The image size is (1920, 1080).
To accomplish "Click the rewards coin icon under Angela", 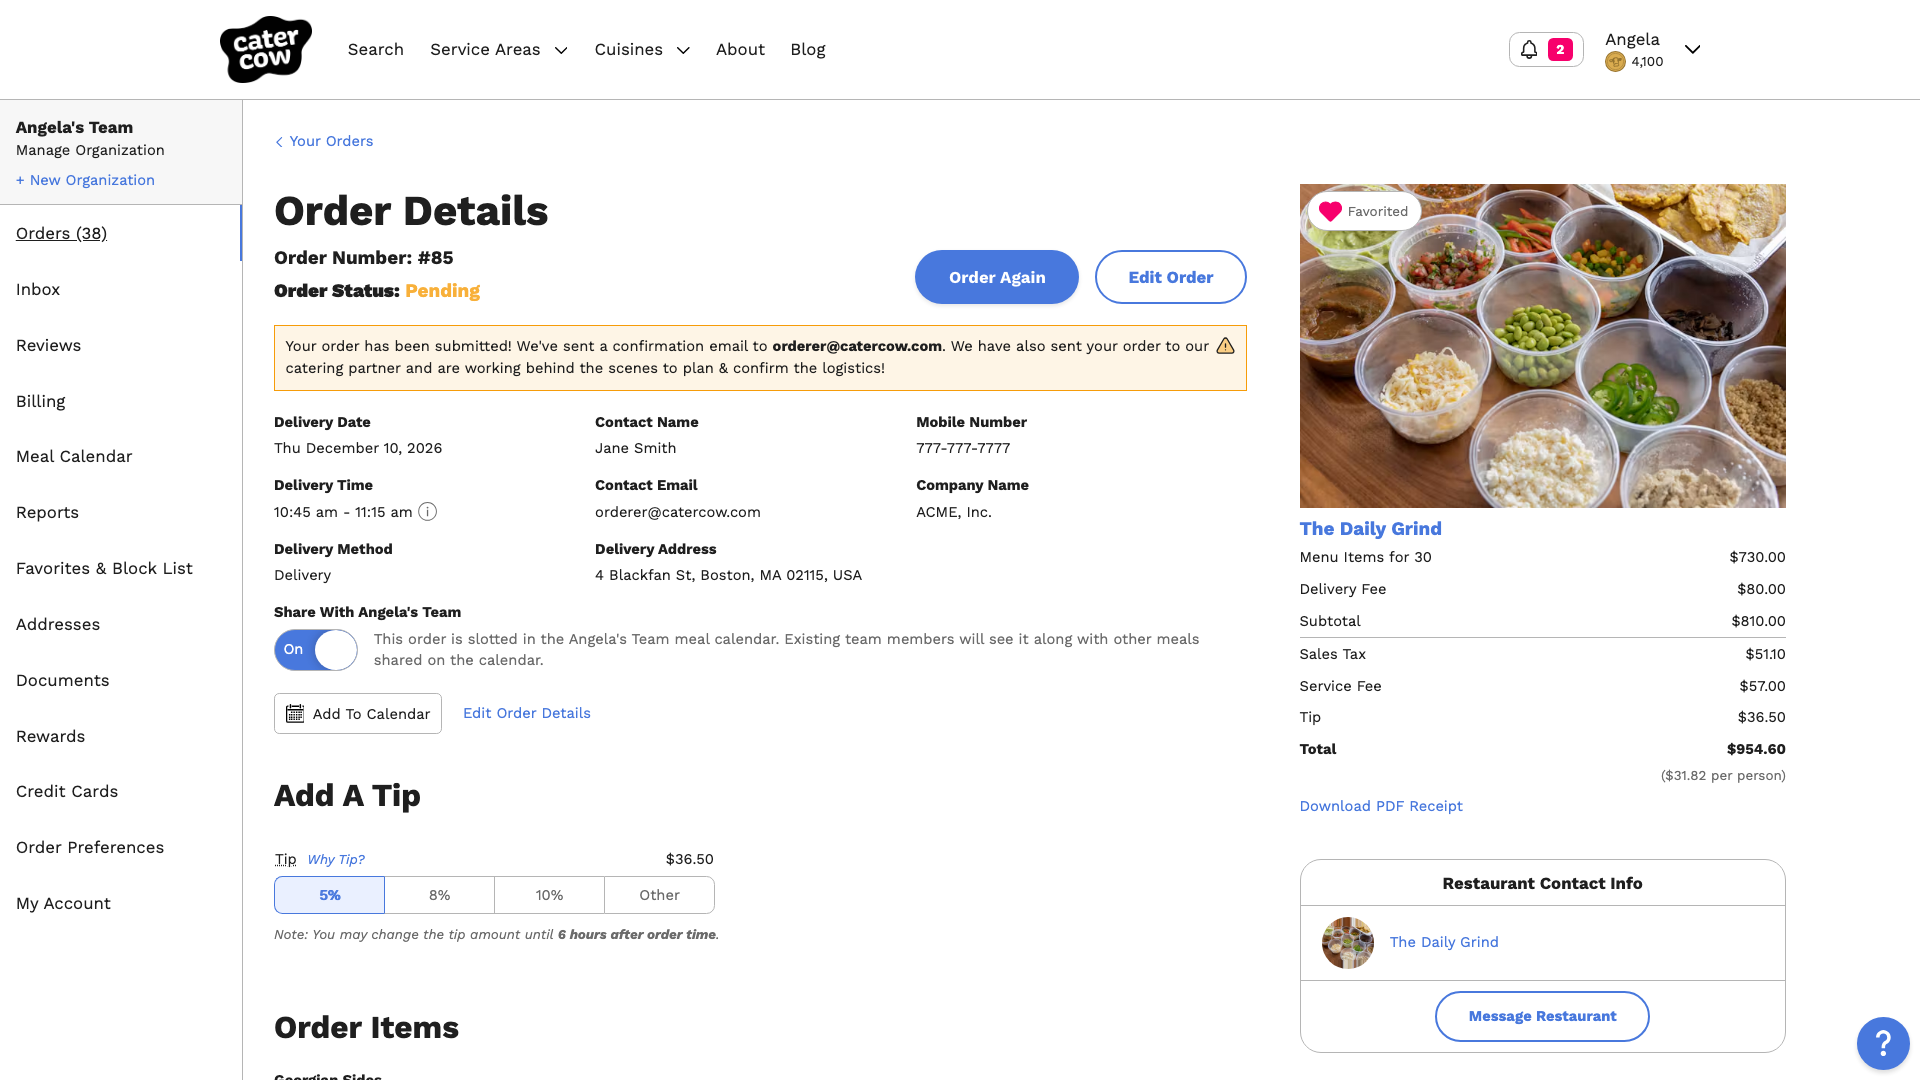I will tap(1615, 62).
